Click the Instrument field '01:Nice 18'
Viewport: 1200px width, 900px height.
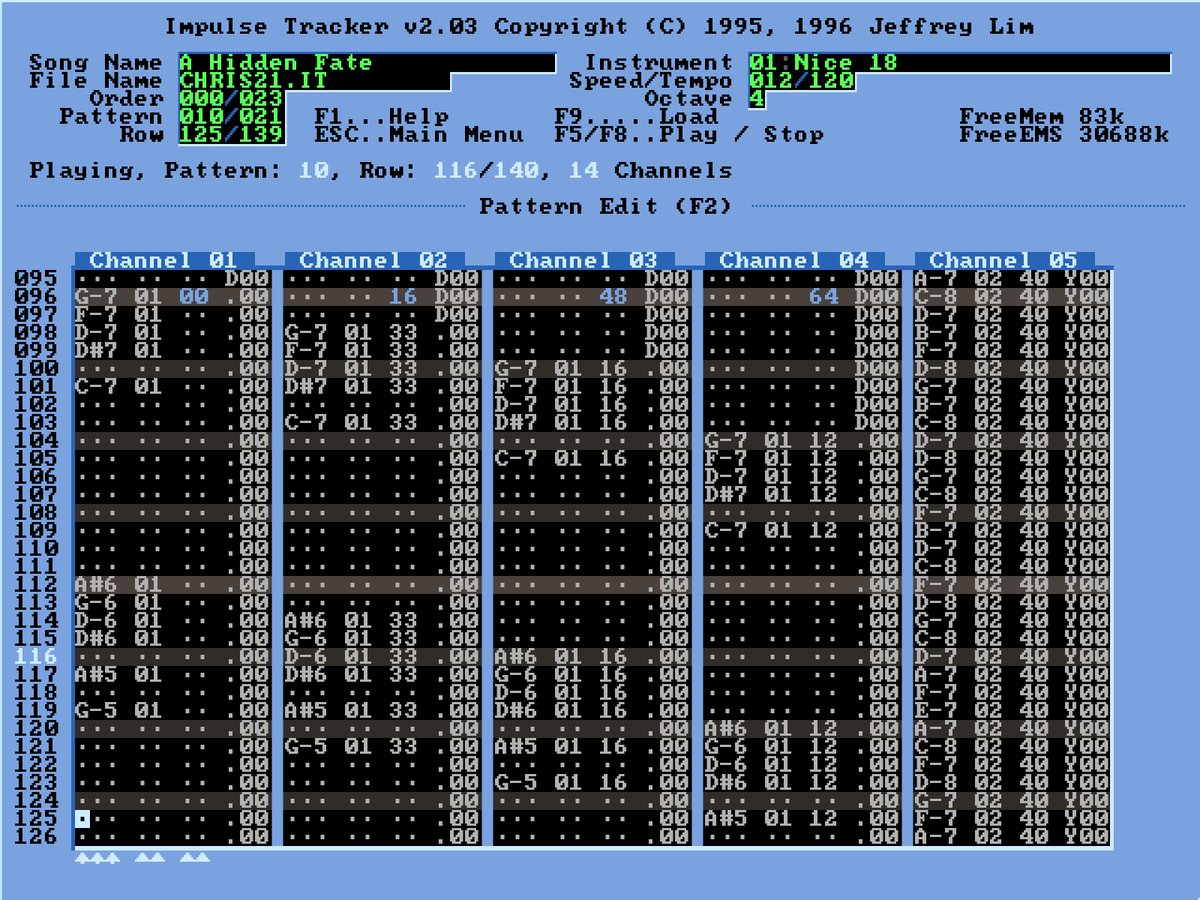point(959,63)
